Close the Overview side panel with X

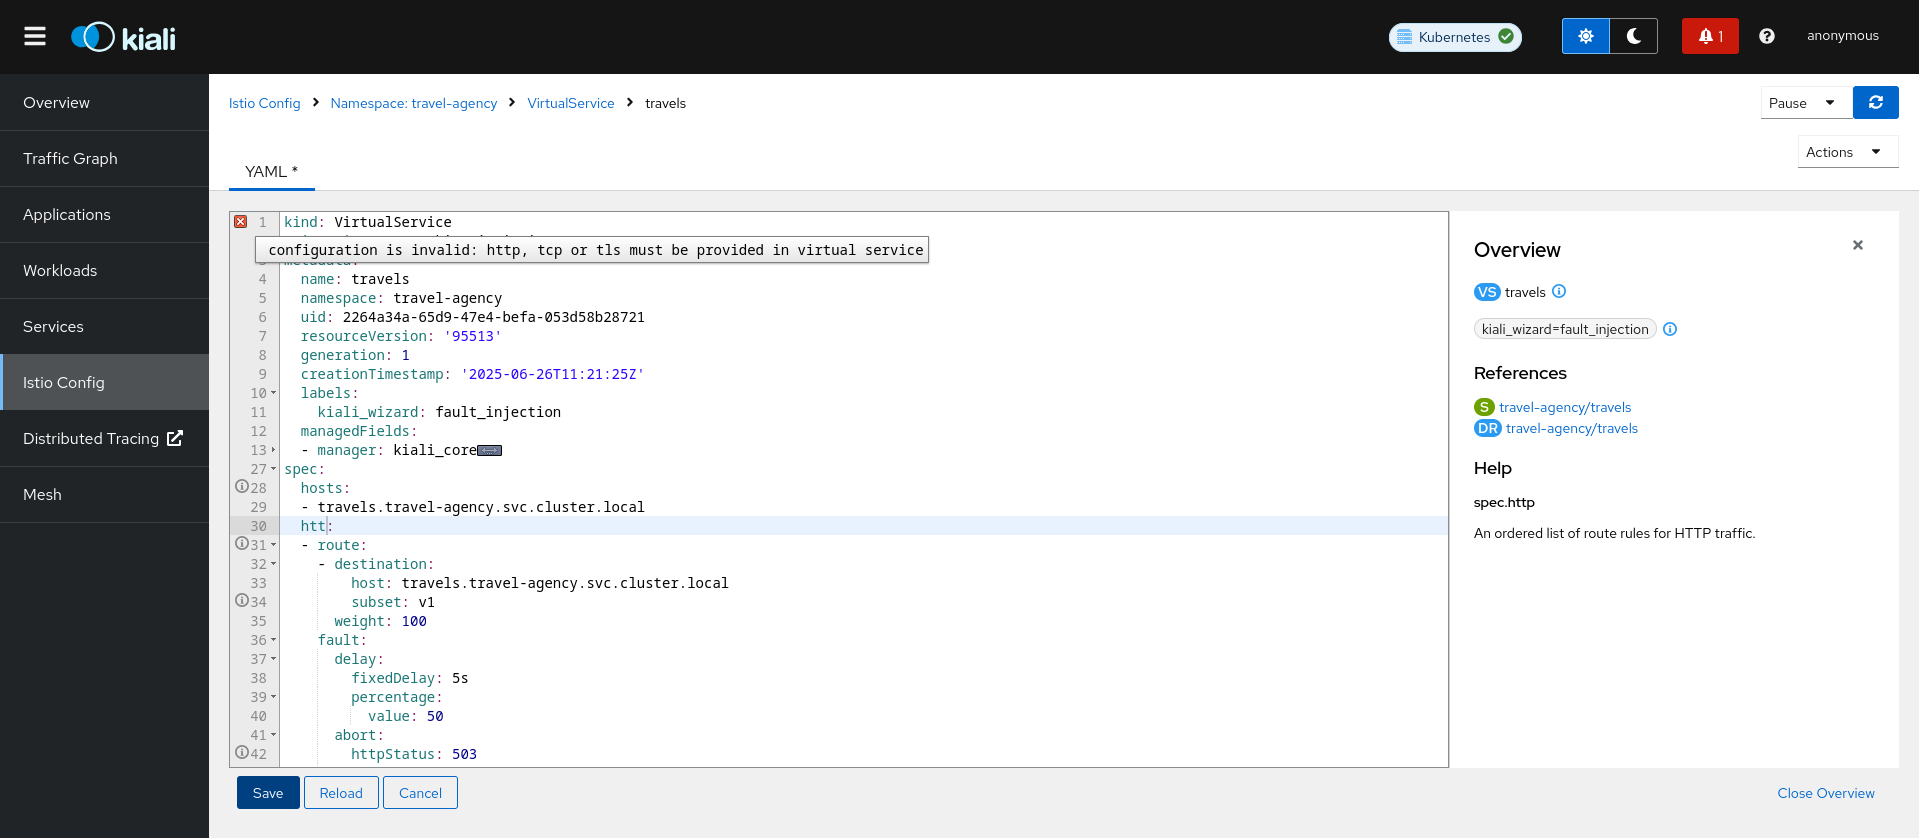click(1857, 245)
